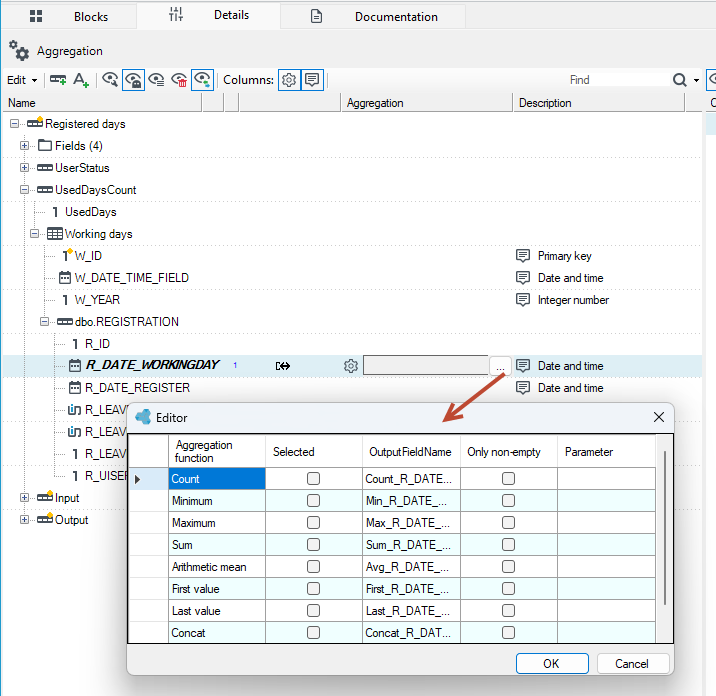716x696 pixels.
Task: Enable Only non-empty for Last value
Action: click(508, 611)
